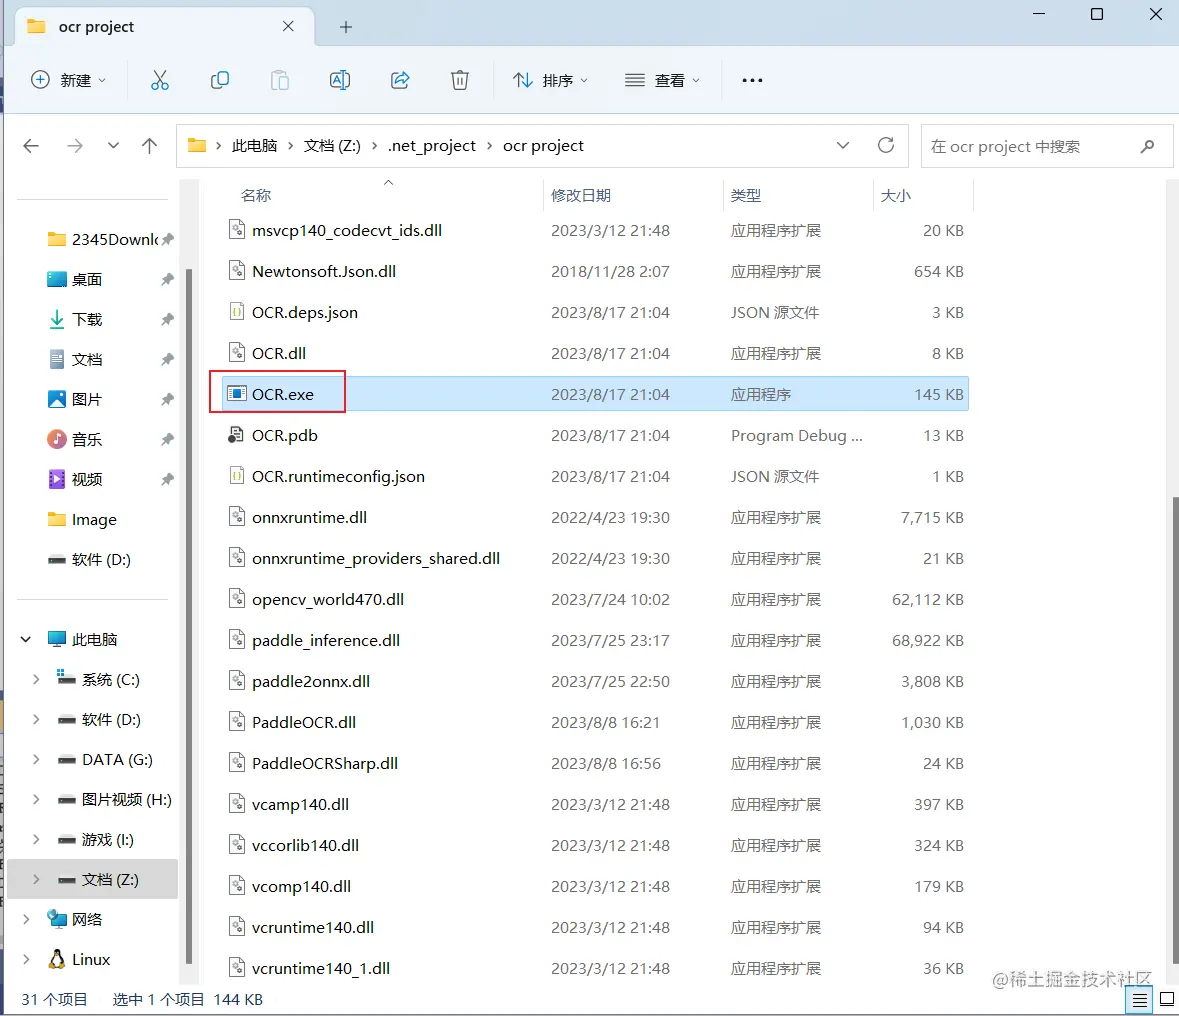Open the See more ellipsis menu
The width and height of the screenshot is (1179, 1016).
[752, 80]
